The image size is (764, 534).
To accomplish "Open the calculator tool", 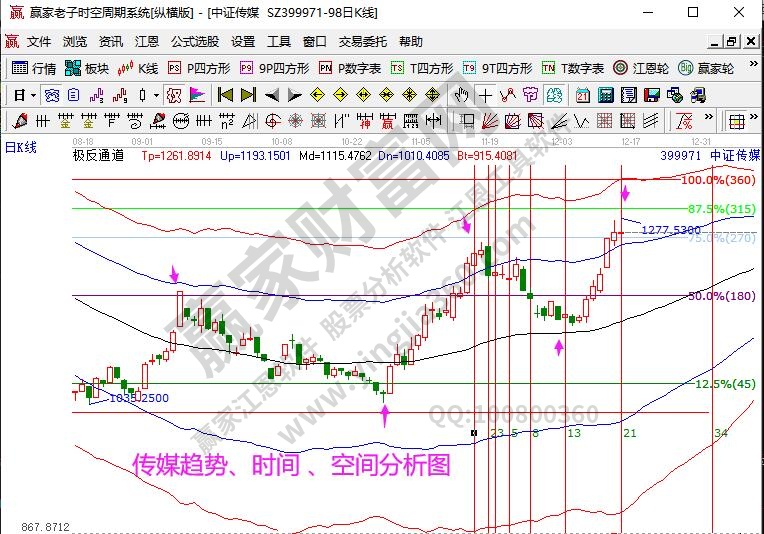I will click(605, 95).
